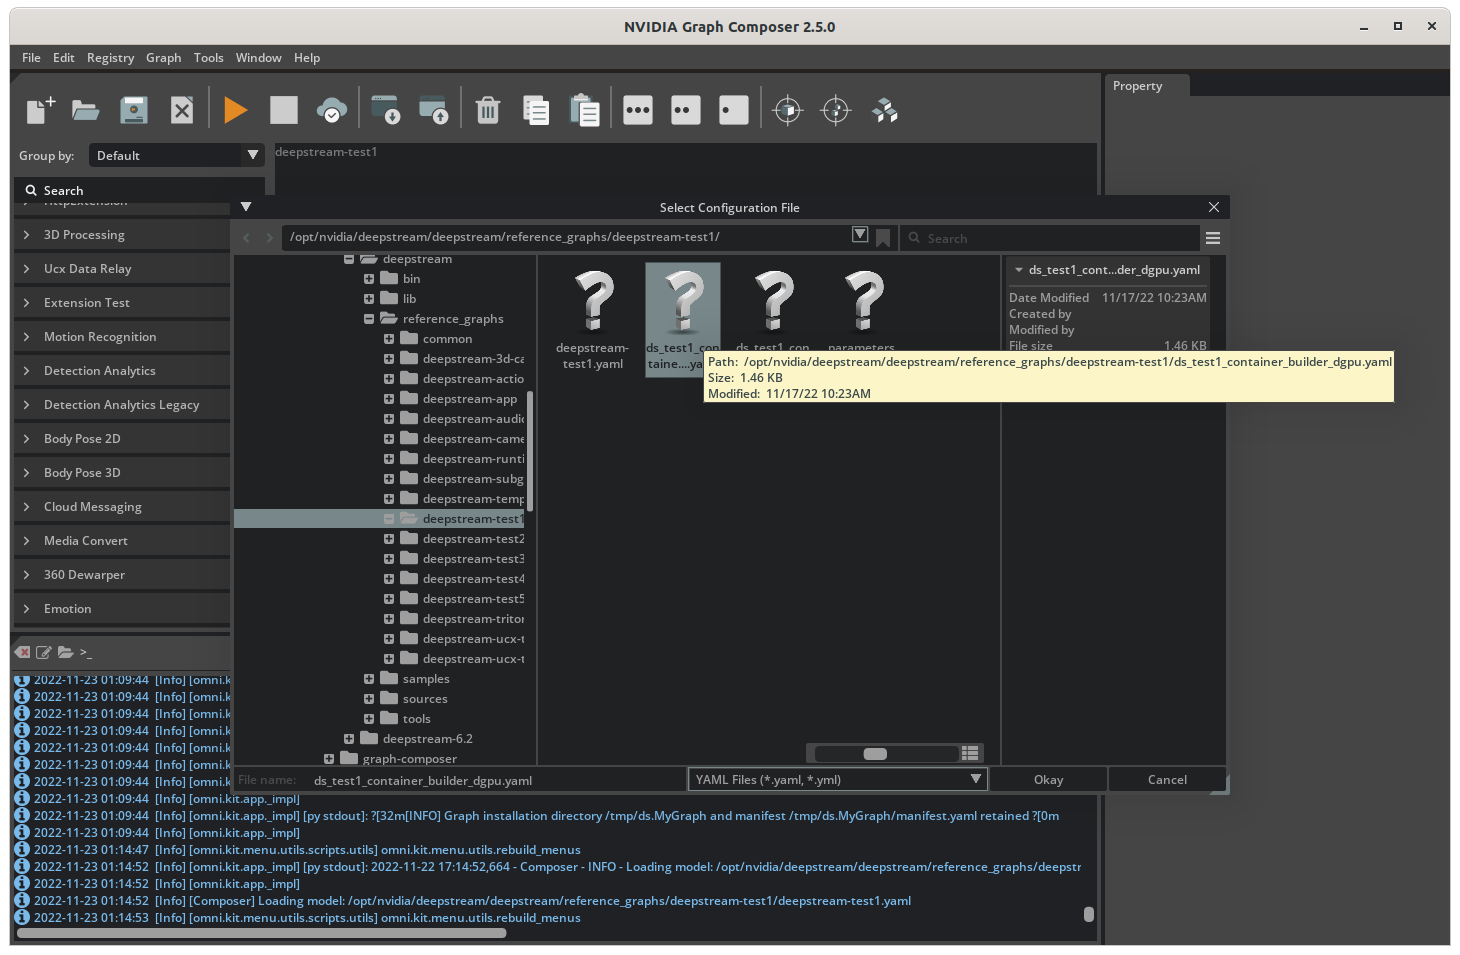Click the three-dot node detail toolbar icon
Screen dimensions: 1460x955
click(638, 110)
